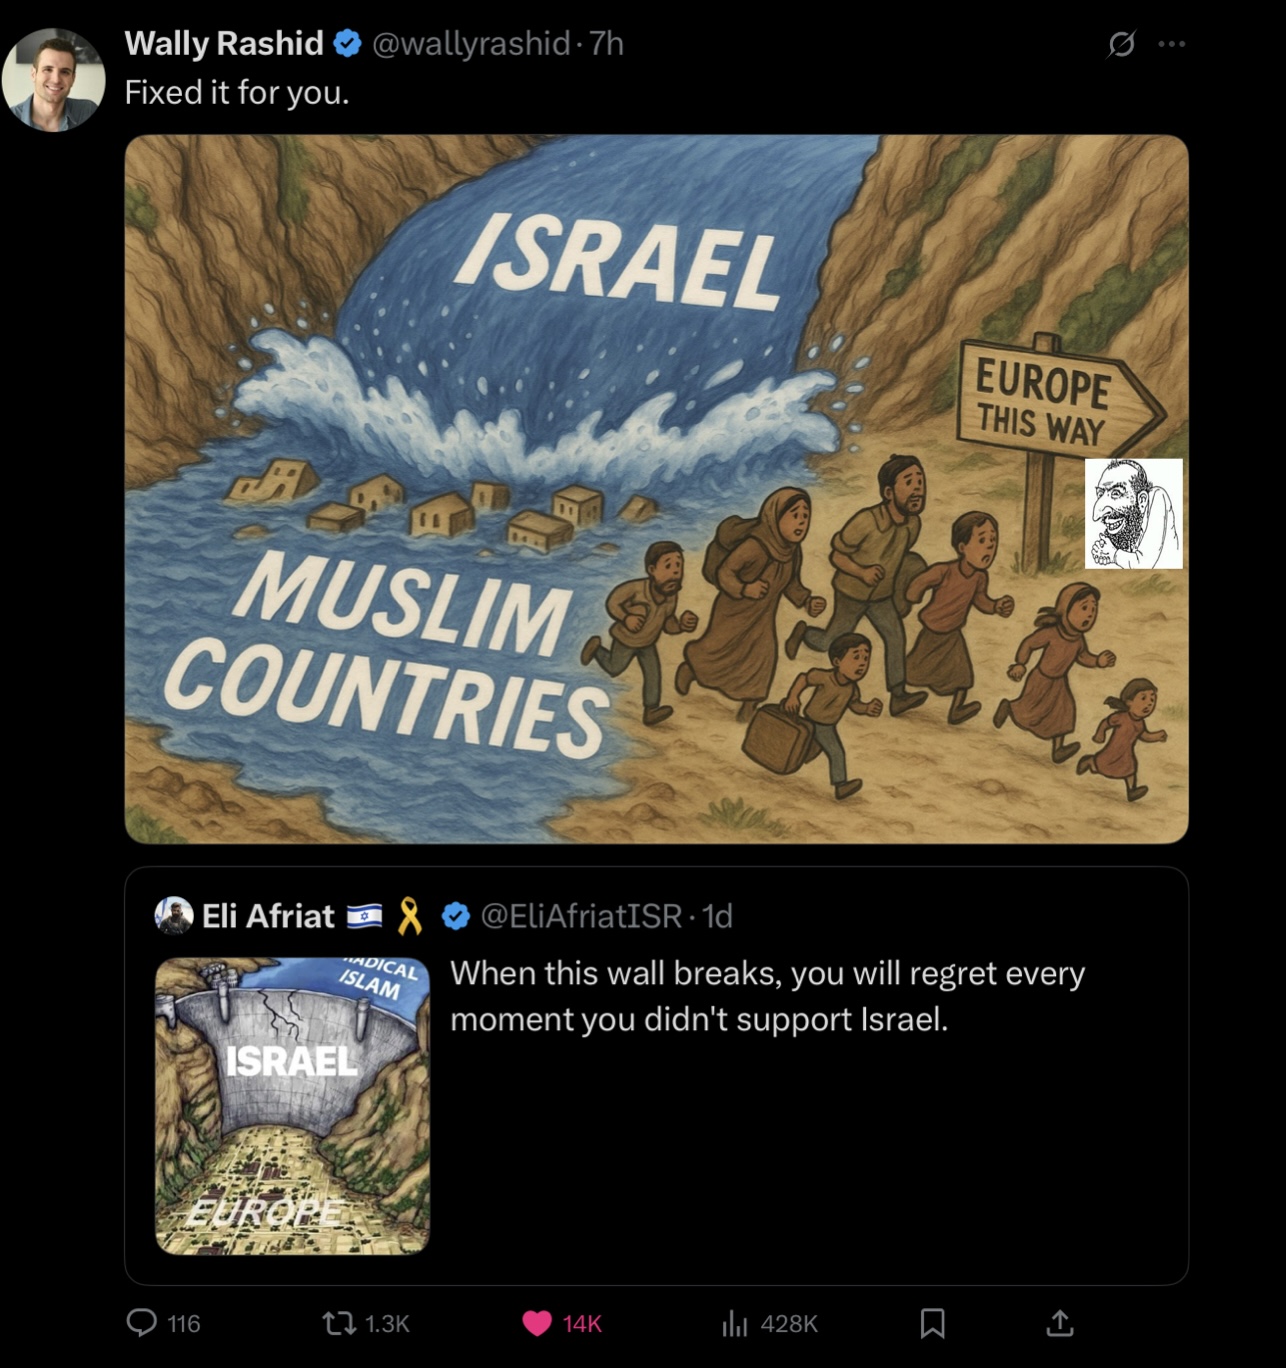Screen dimensions: 1286x1368
Task: Open the quoted dam image thumbnail
Action: (292, 1106)
